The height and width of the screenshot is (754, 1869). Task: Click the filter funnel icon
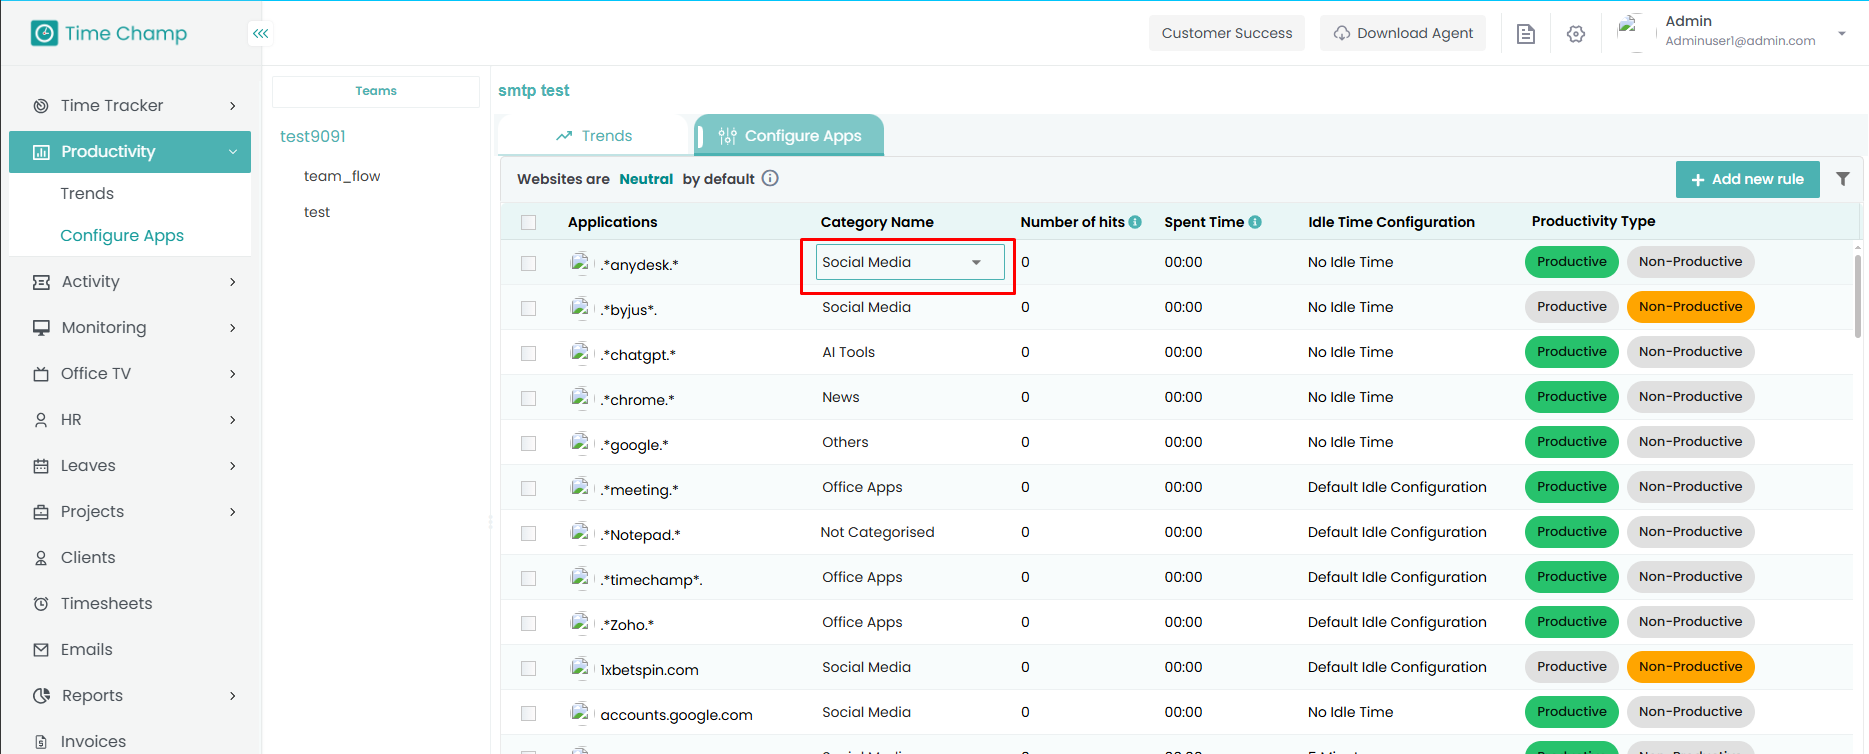click(x=1842, y=179)
